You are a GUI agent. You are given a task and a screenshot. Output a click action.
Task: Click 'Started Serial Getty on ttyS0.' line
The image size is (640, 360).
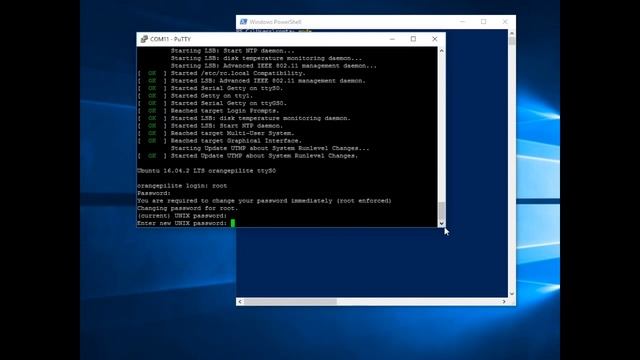pos(227,88)
